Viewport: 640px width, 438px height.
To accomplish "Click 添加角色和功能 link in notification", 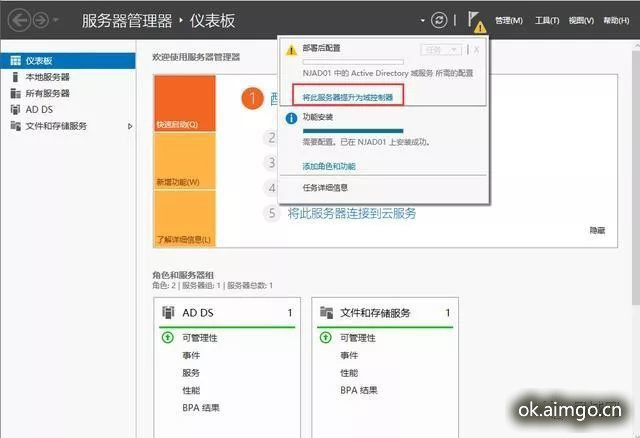I will pos(329,166).
